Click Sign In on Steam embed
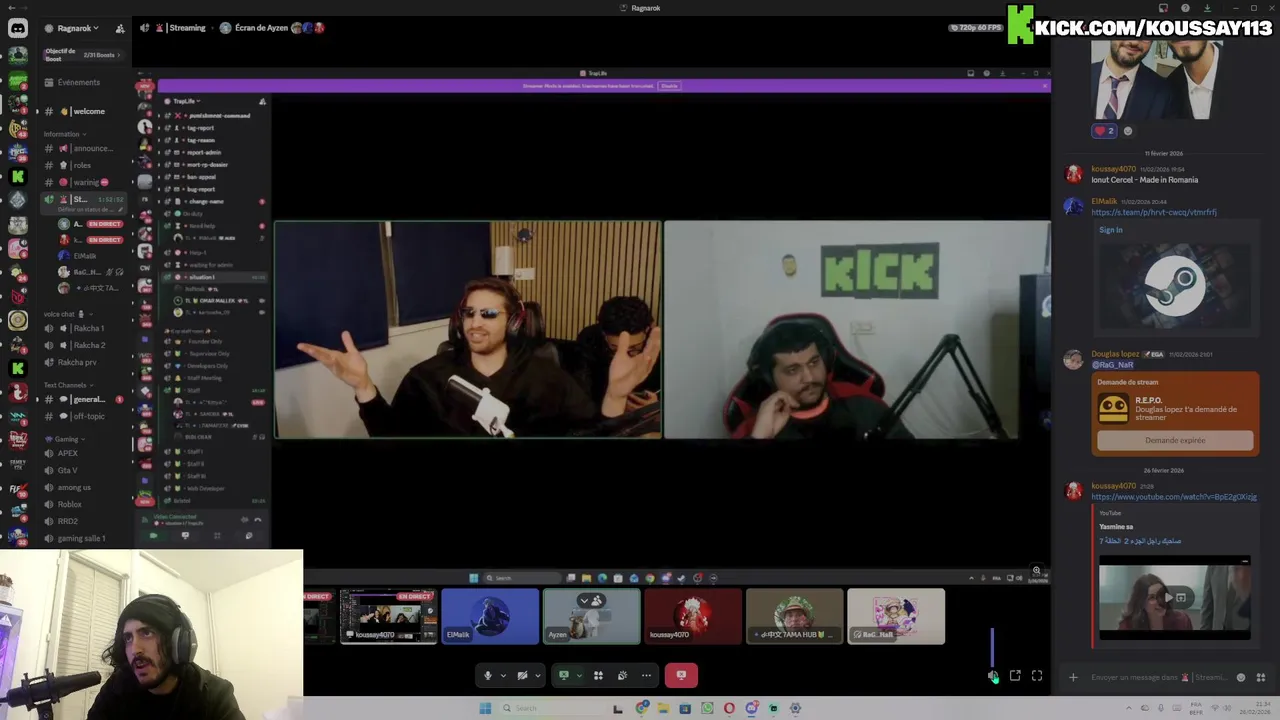The image size is (1280, 720). [1110, 230]
